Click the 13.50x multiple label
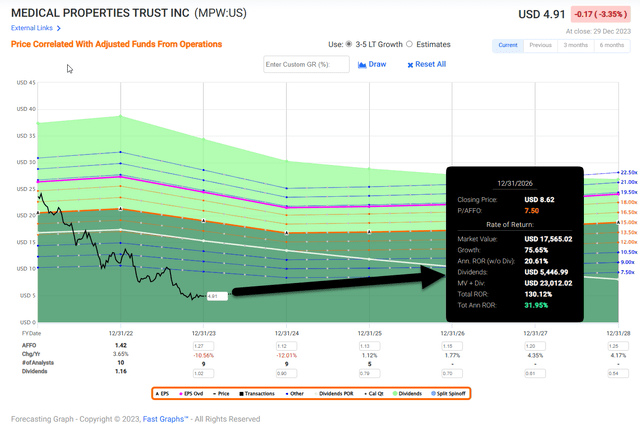This screenshot has height=425, width=640. 629,232
